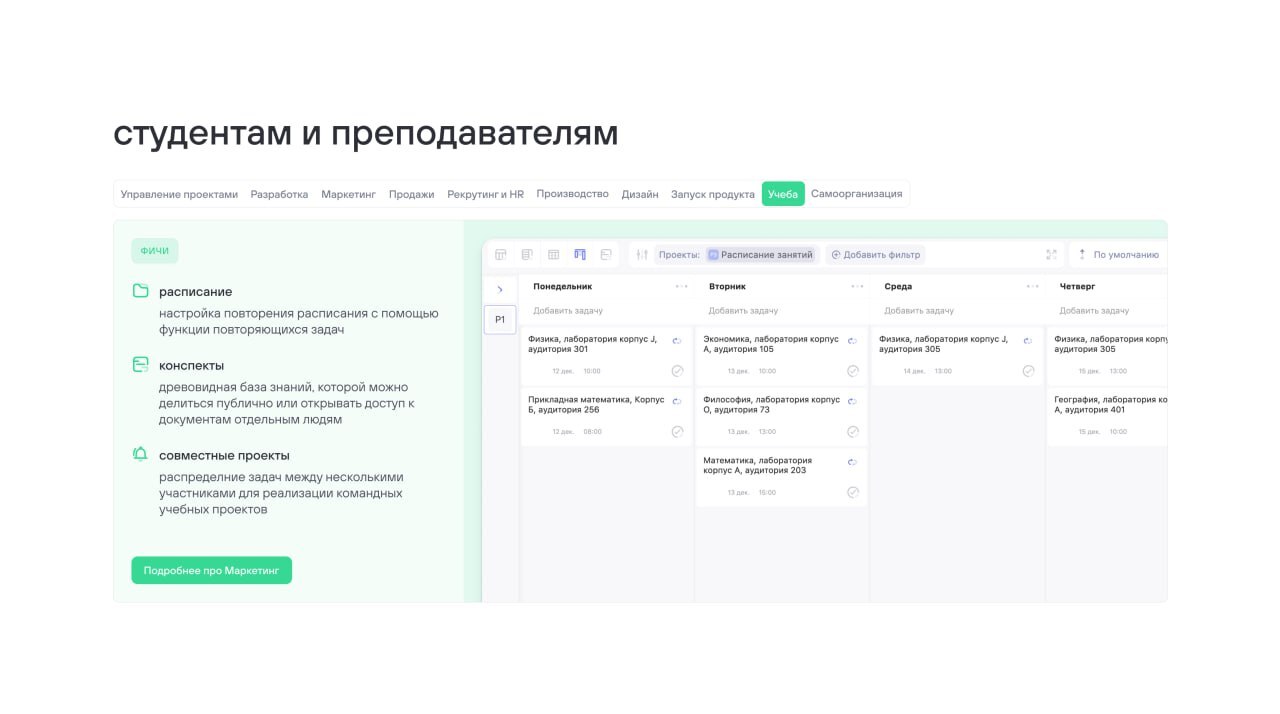Click Добавить задачу field under Вторник
The height and width of the screenshot is (714, 1280).
[x=743, y=311]
